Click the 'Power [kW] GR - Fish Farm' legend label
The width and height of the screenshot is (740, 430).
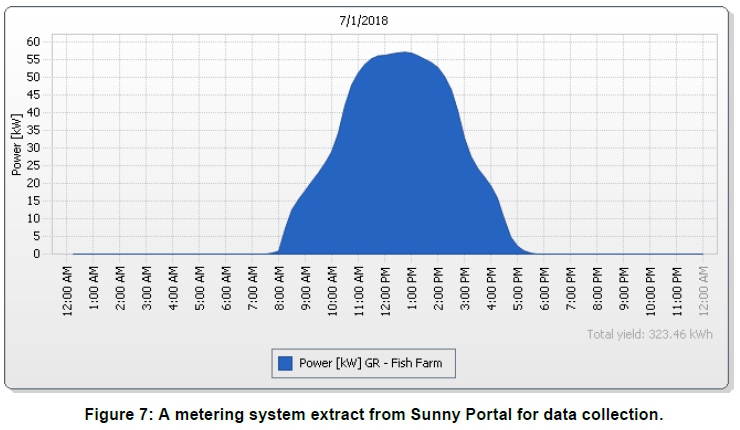372,364
